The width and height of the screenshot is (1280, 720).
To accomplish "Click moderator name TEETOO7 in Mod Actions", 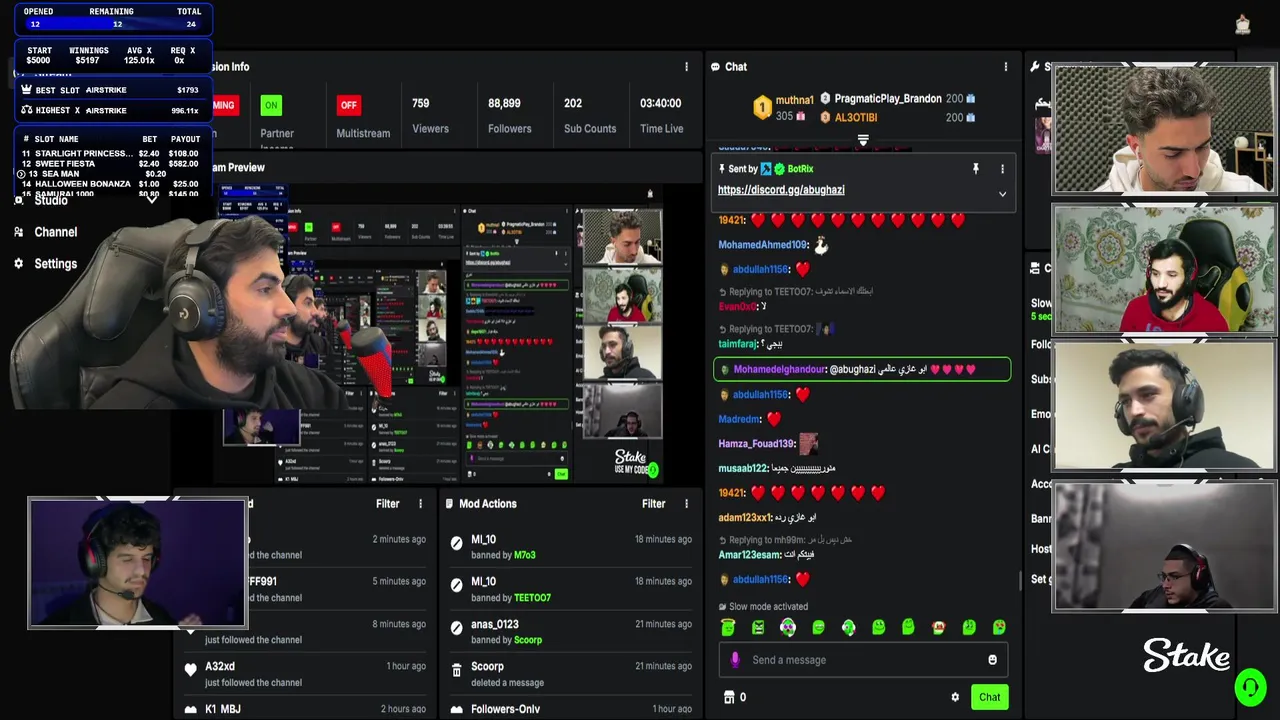I will tap(532, 598).
